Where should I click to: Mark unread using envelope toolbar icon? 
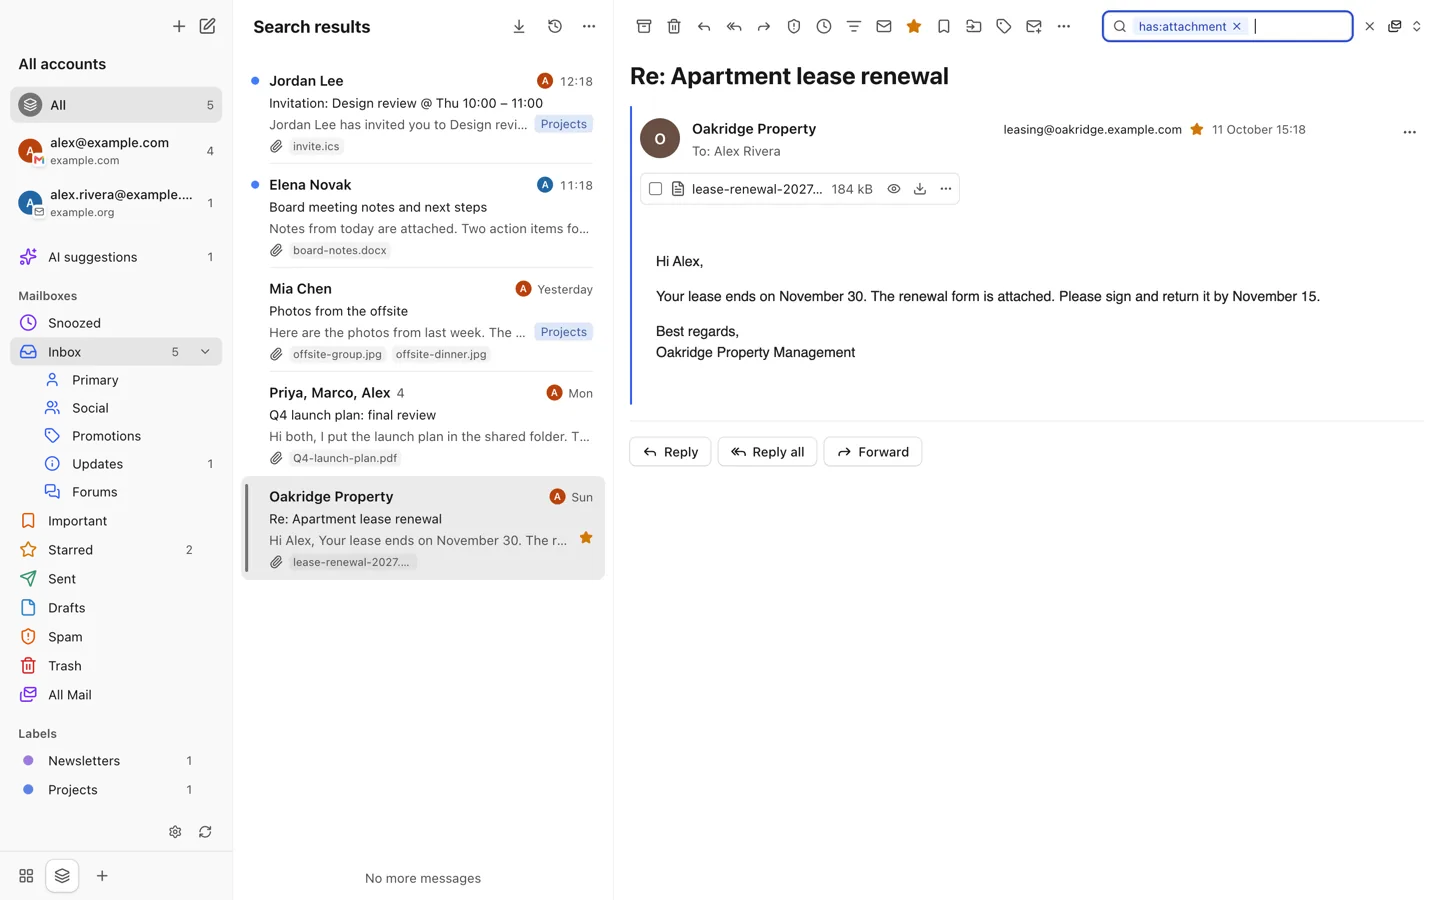[x=884, y=27]
